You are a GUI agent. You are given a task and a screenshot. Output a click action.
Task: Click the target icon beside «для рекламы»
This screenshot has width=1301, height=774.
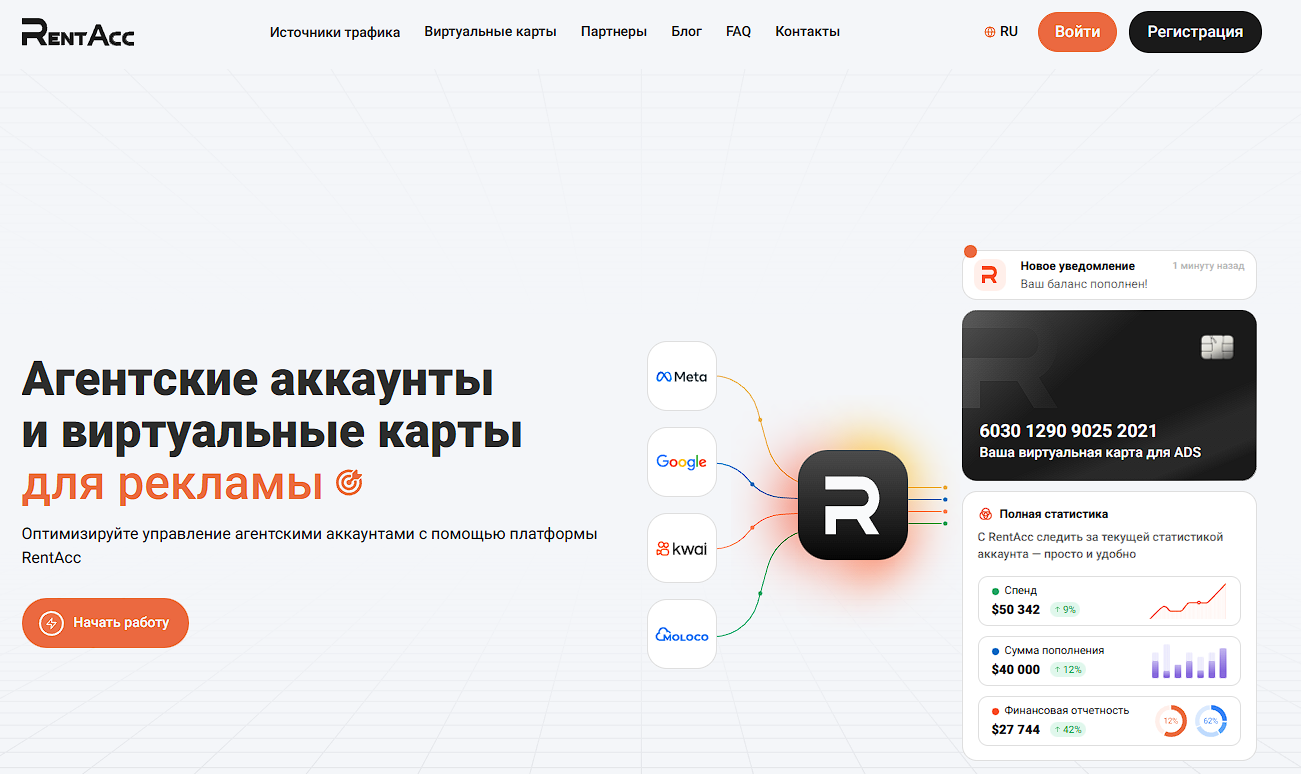(x=349, y=483)
